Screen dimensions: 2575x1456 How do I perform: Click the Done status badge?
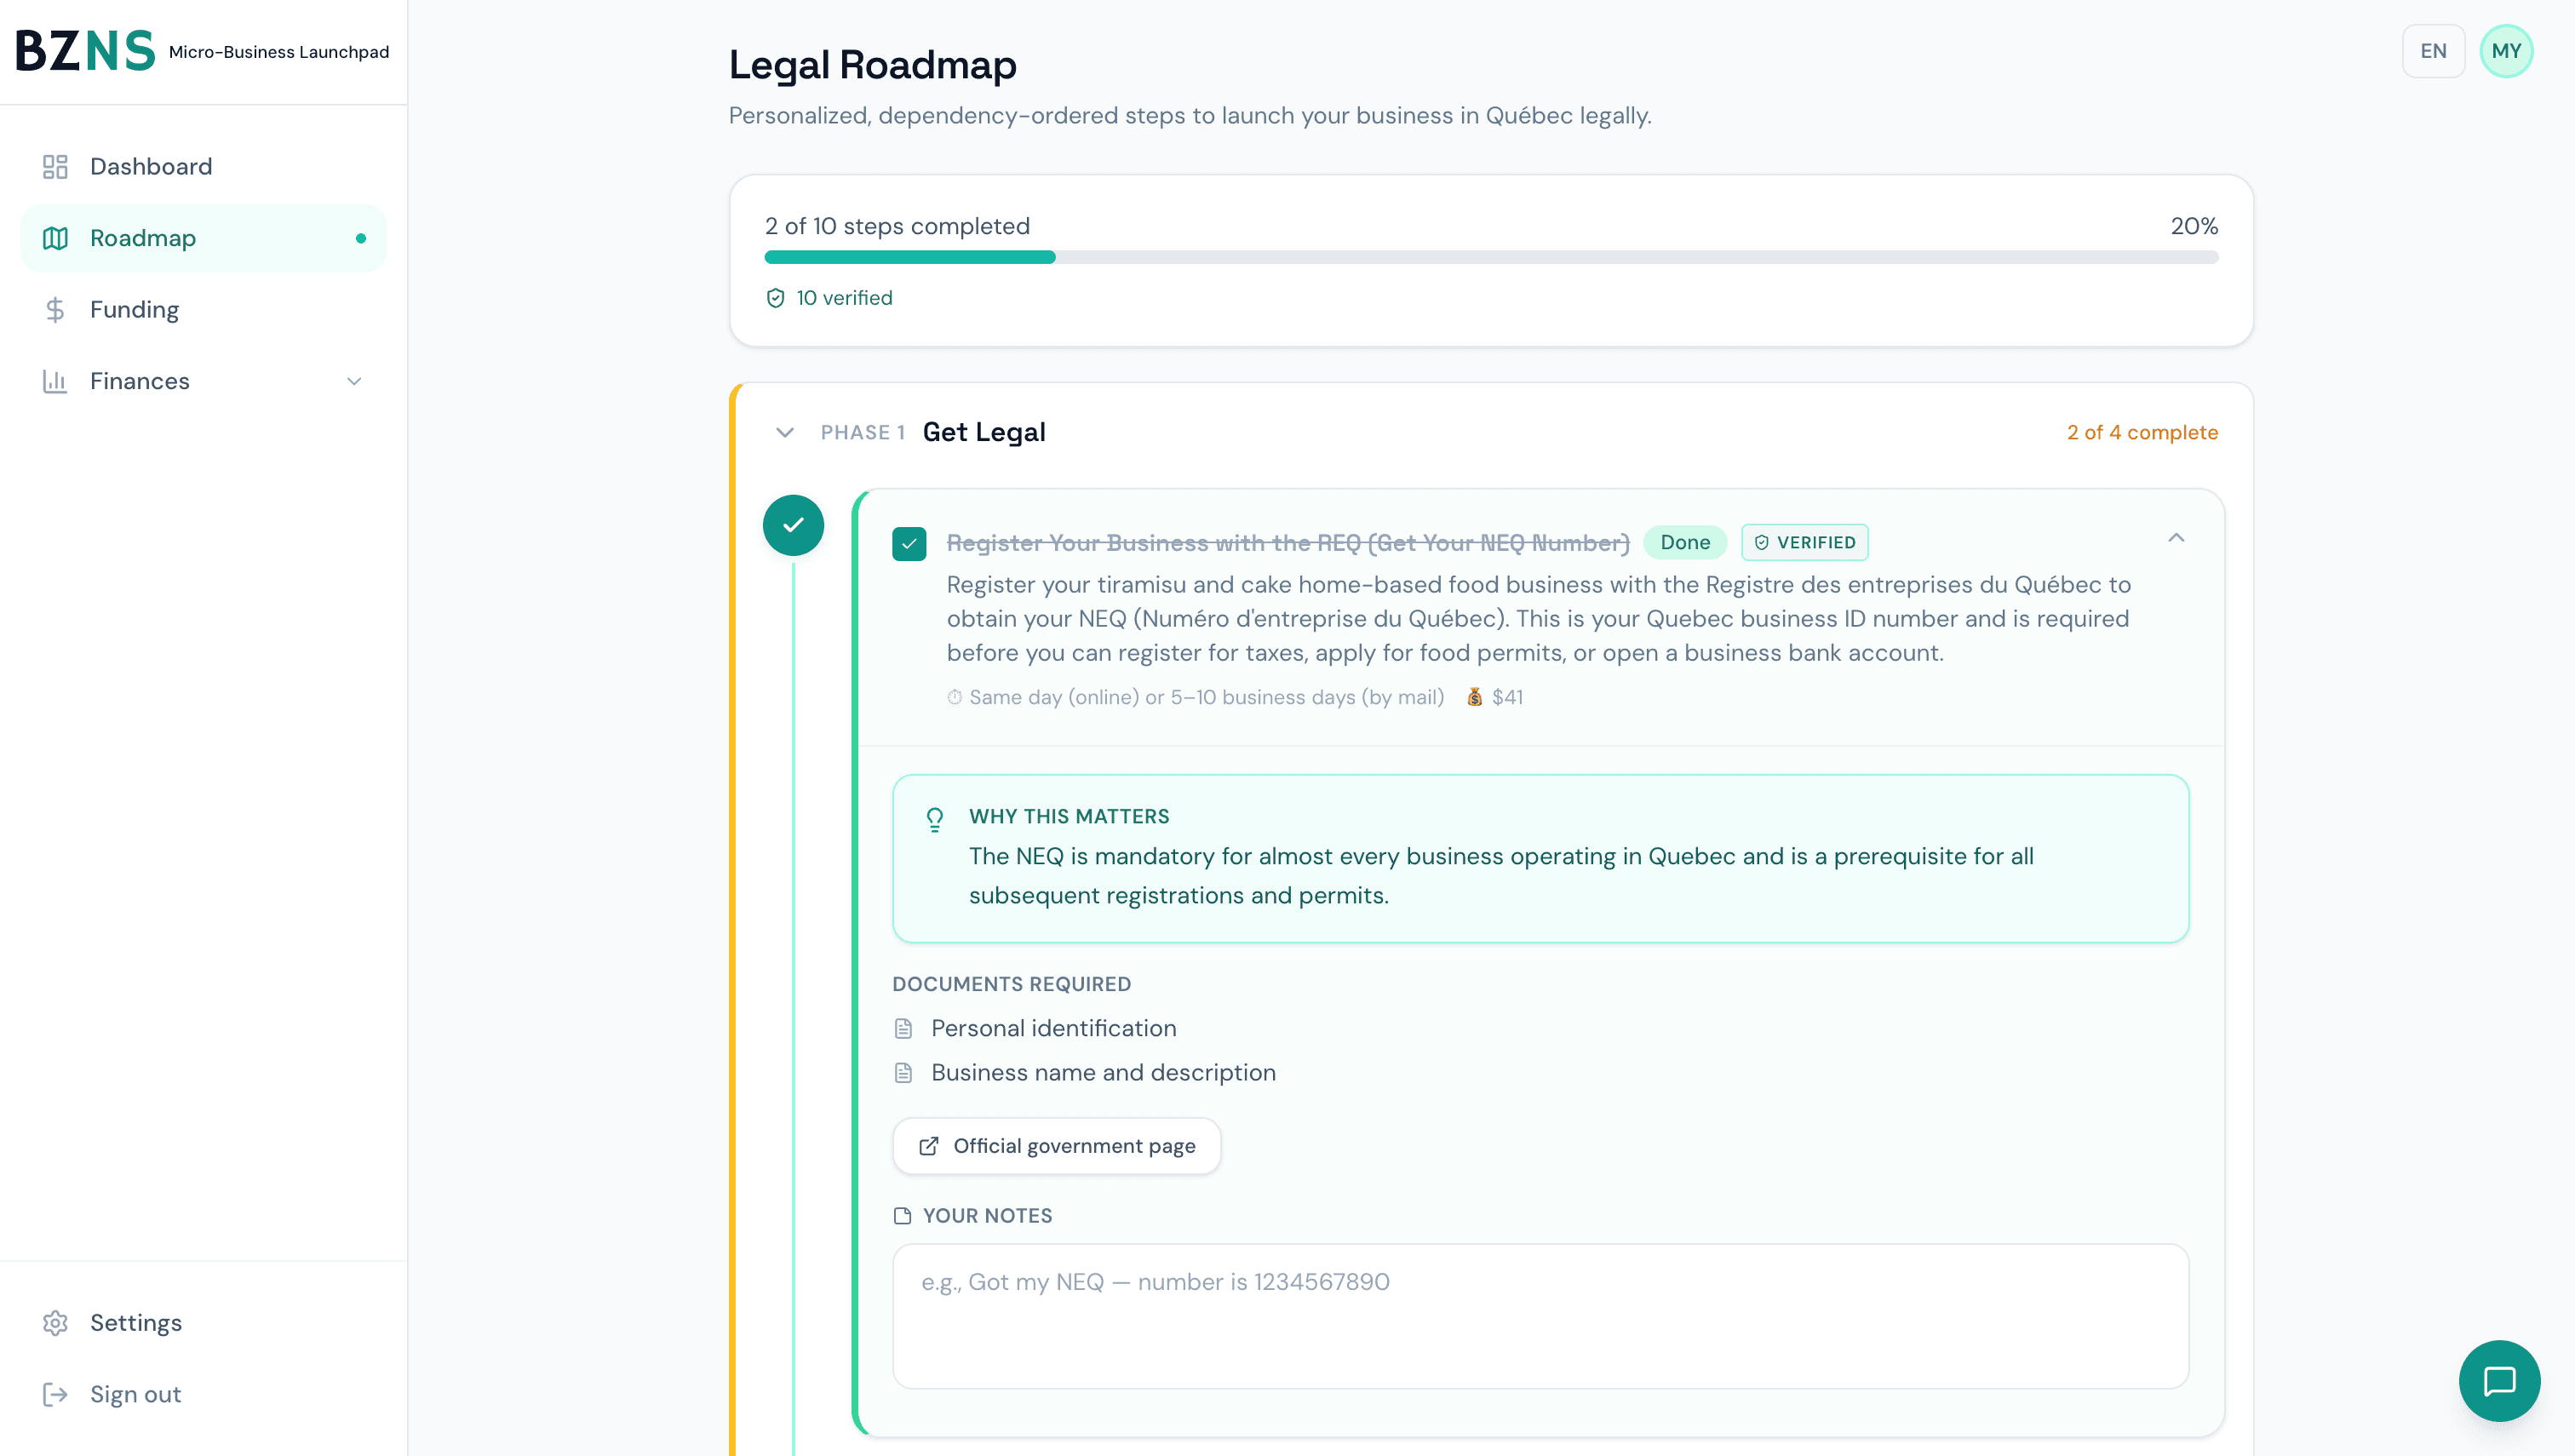click(1685, 542)
